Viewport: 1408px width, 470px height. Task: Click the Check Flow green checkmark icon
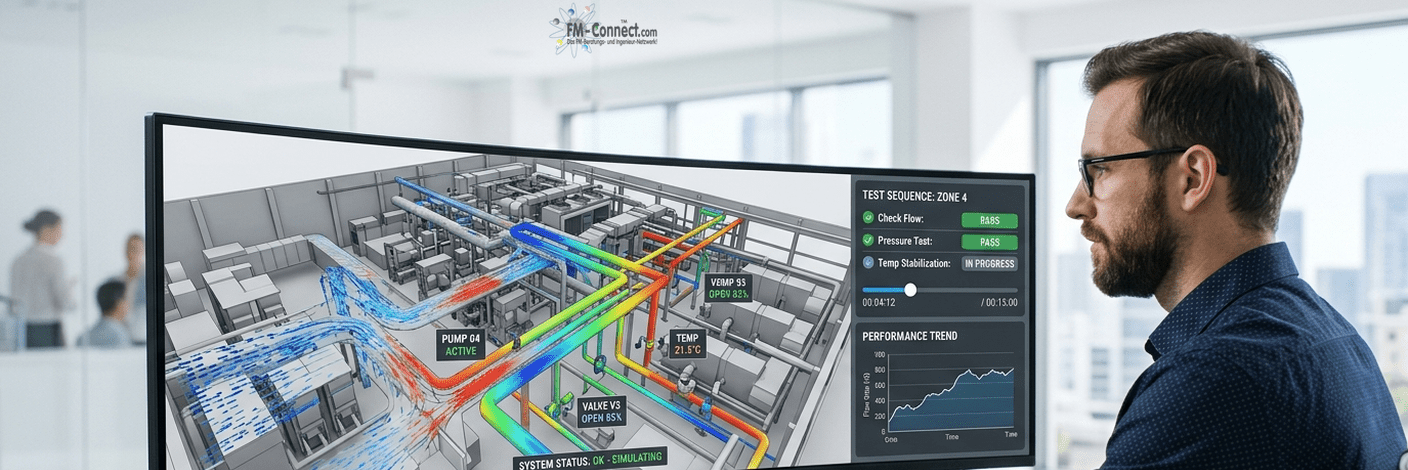pyautogui.click(x=868, y=218)
